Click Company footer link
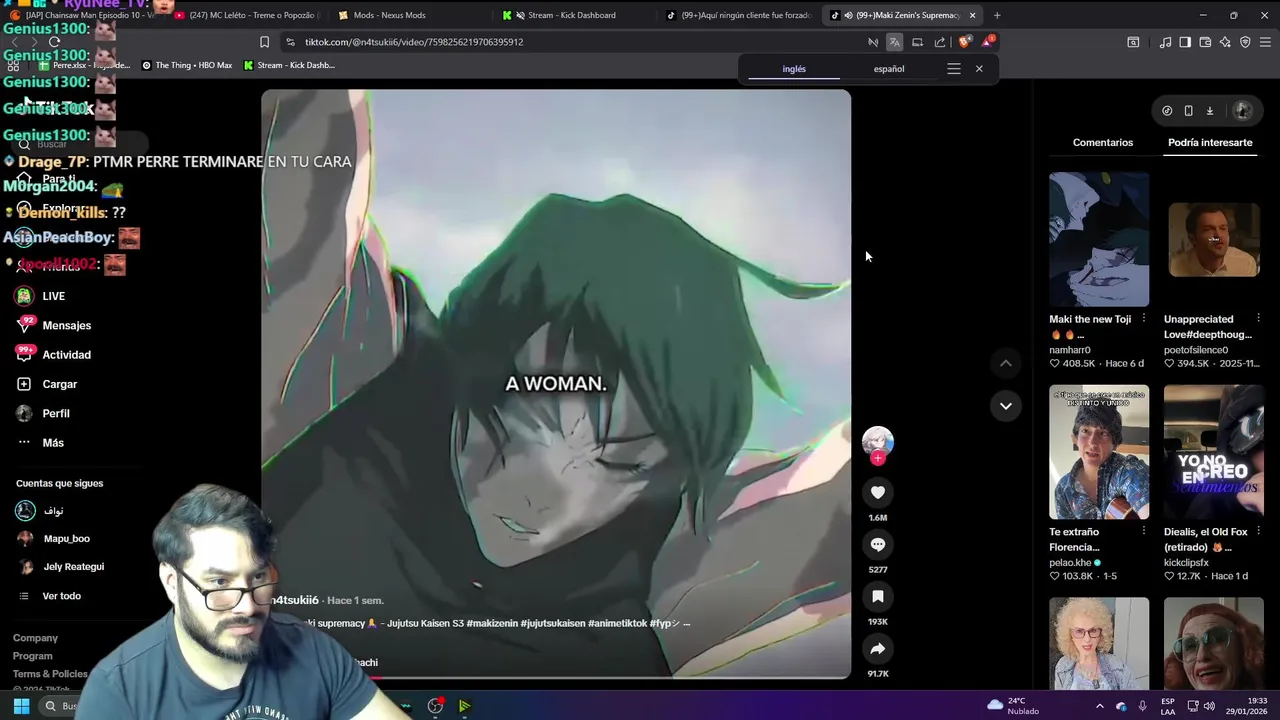Image resolution: width=1280 pixels, height=720 pixels. [x=35, y=638]
